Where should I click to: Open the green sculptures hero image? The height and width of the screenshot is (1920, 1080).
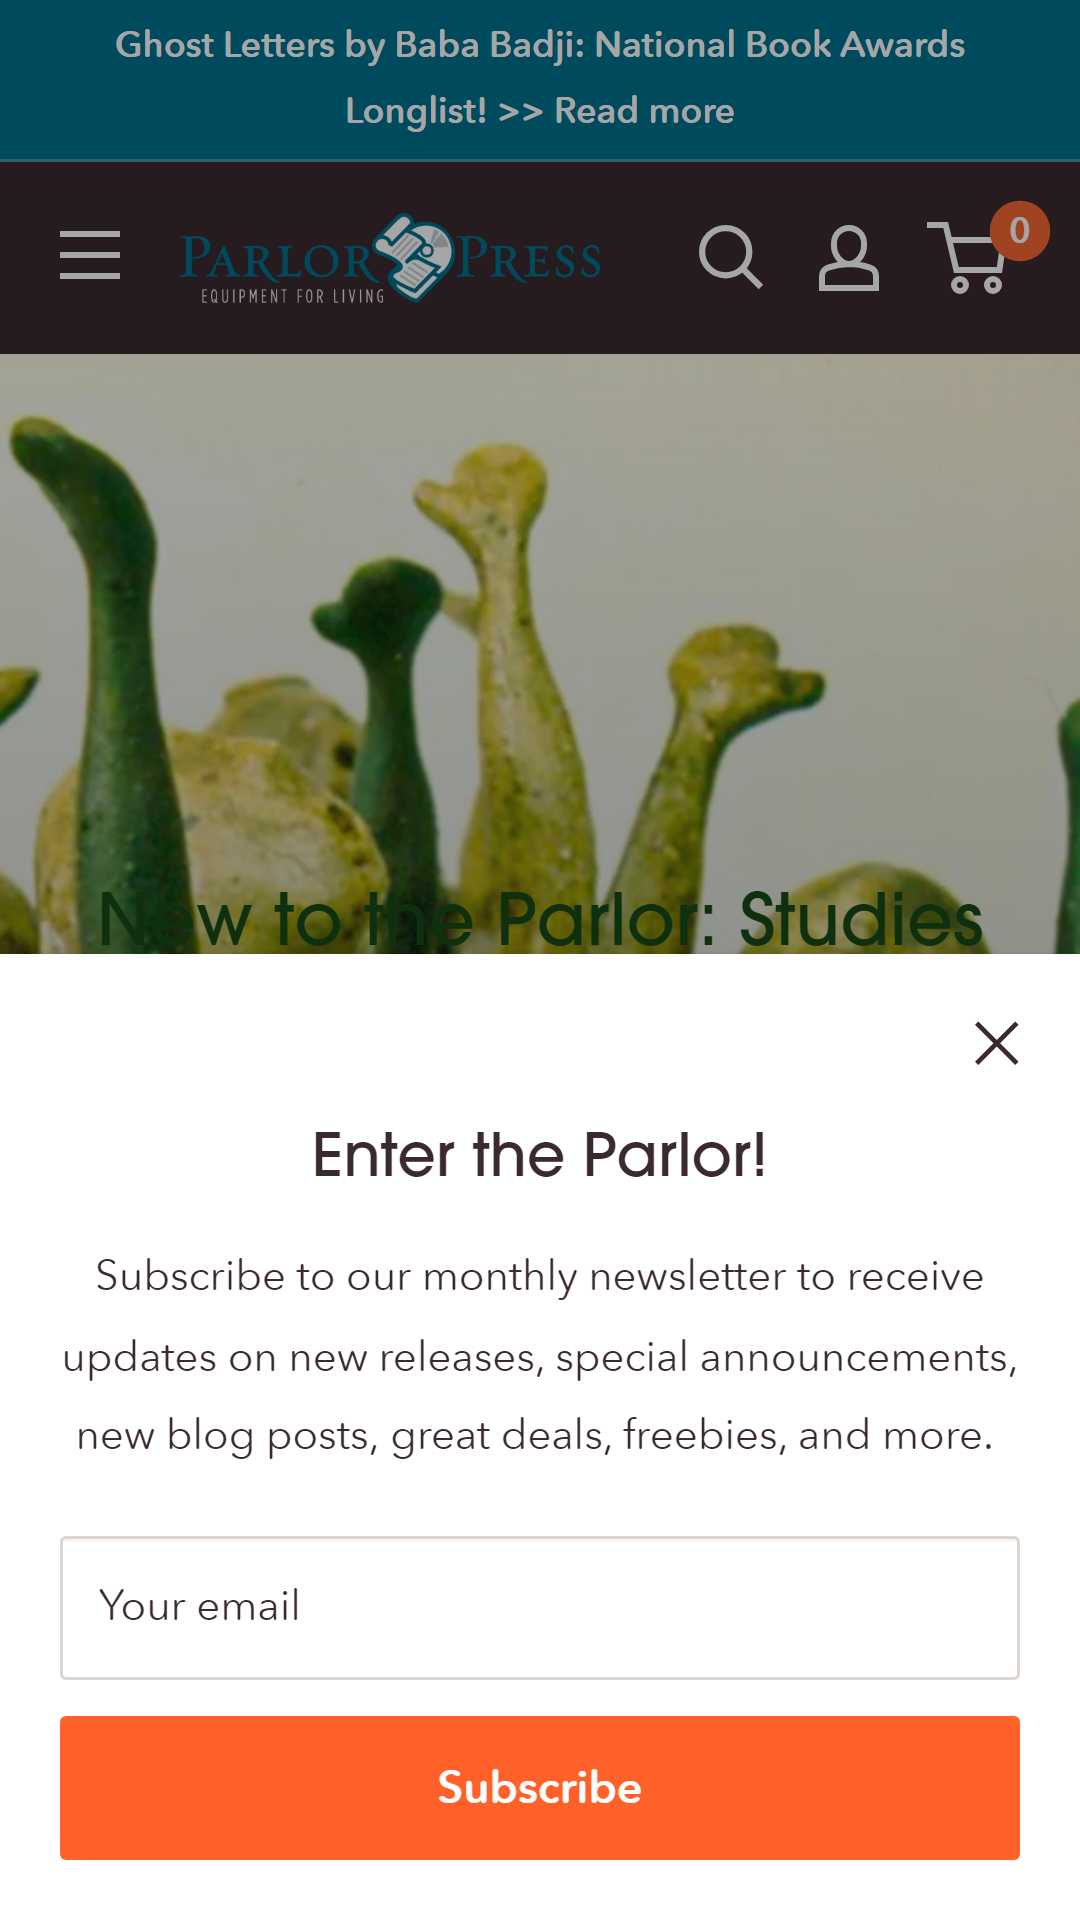point(540,654)
